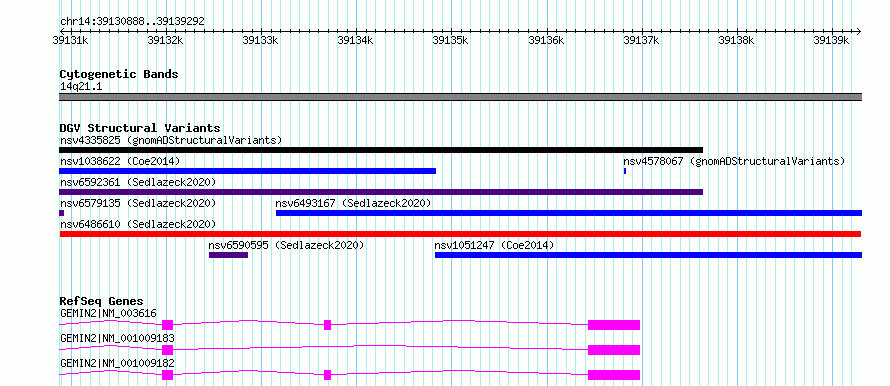Image resolution: width=890 pixels, height=386 pixels.
Task: Open the GEMIN2|NM_001009182 transcript label
Action: pos(117,363)
